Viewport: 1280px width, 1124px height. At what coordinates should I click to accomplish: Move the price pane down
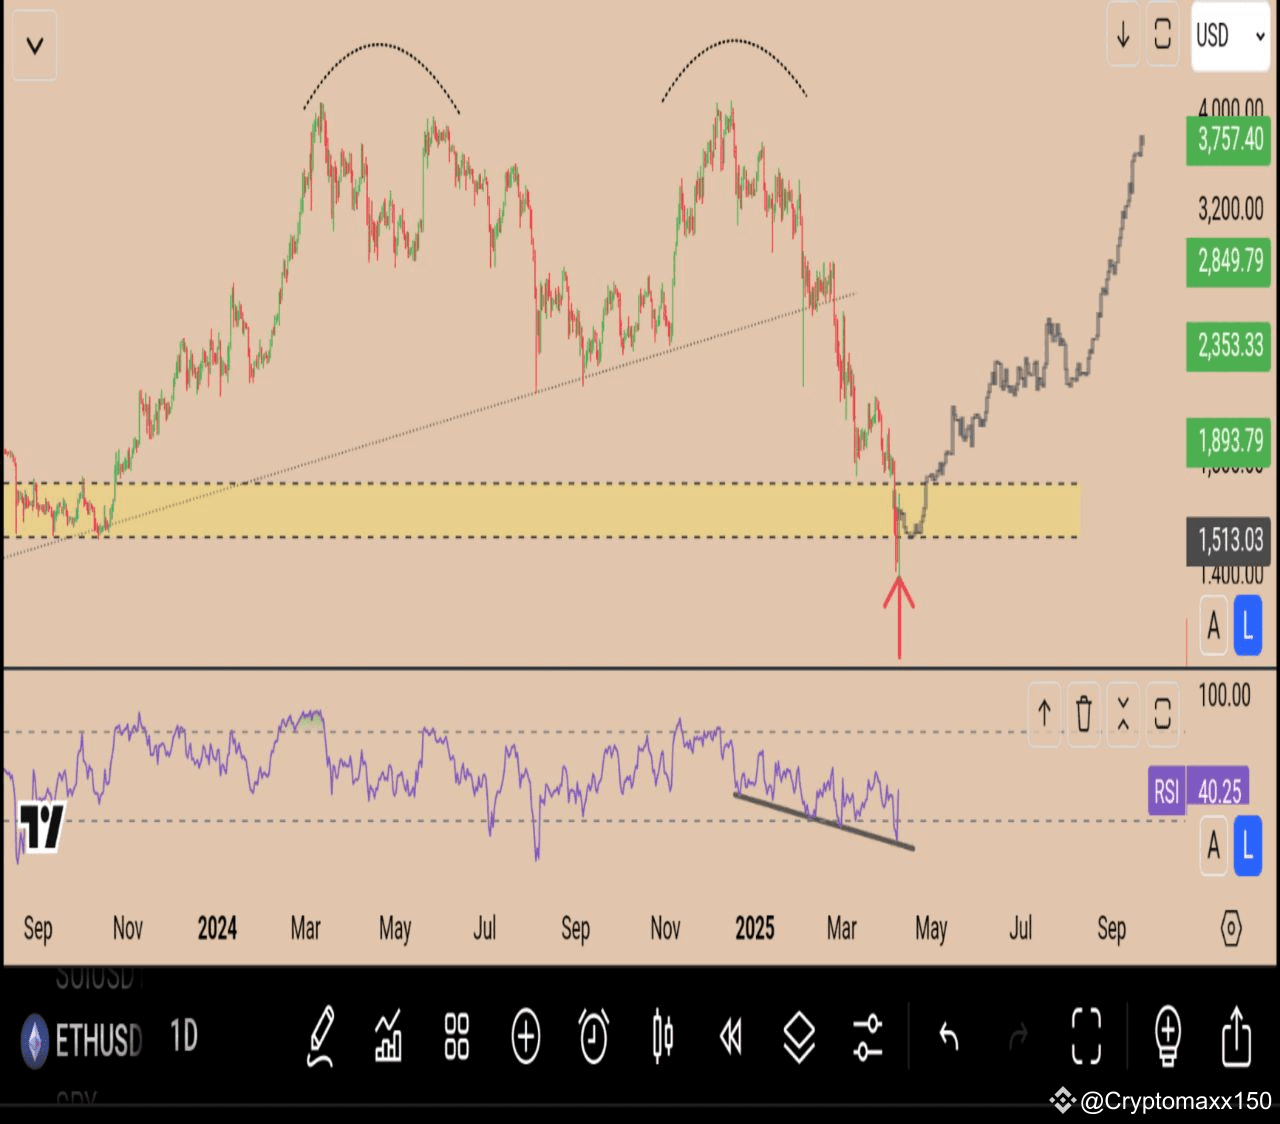point(1123,35)
